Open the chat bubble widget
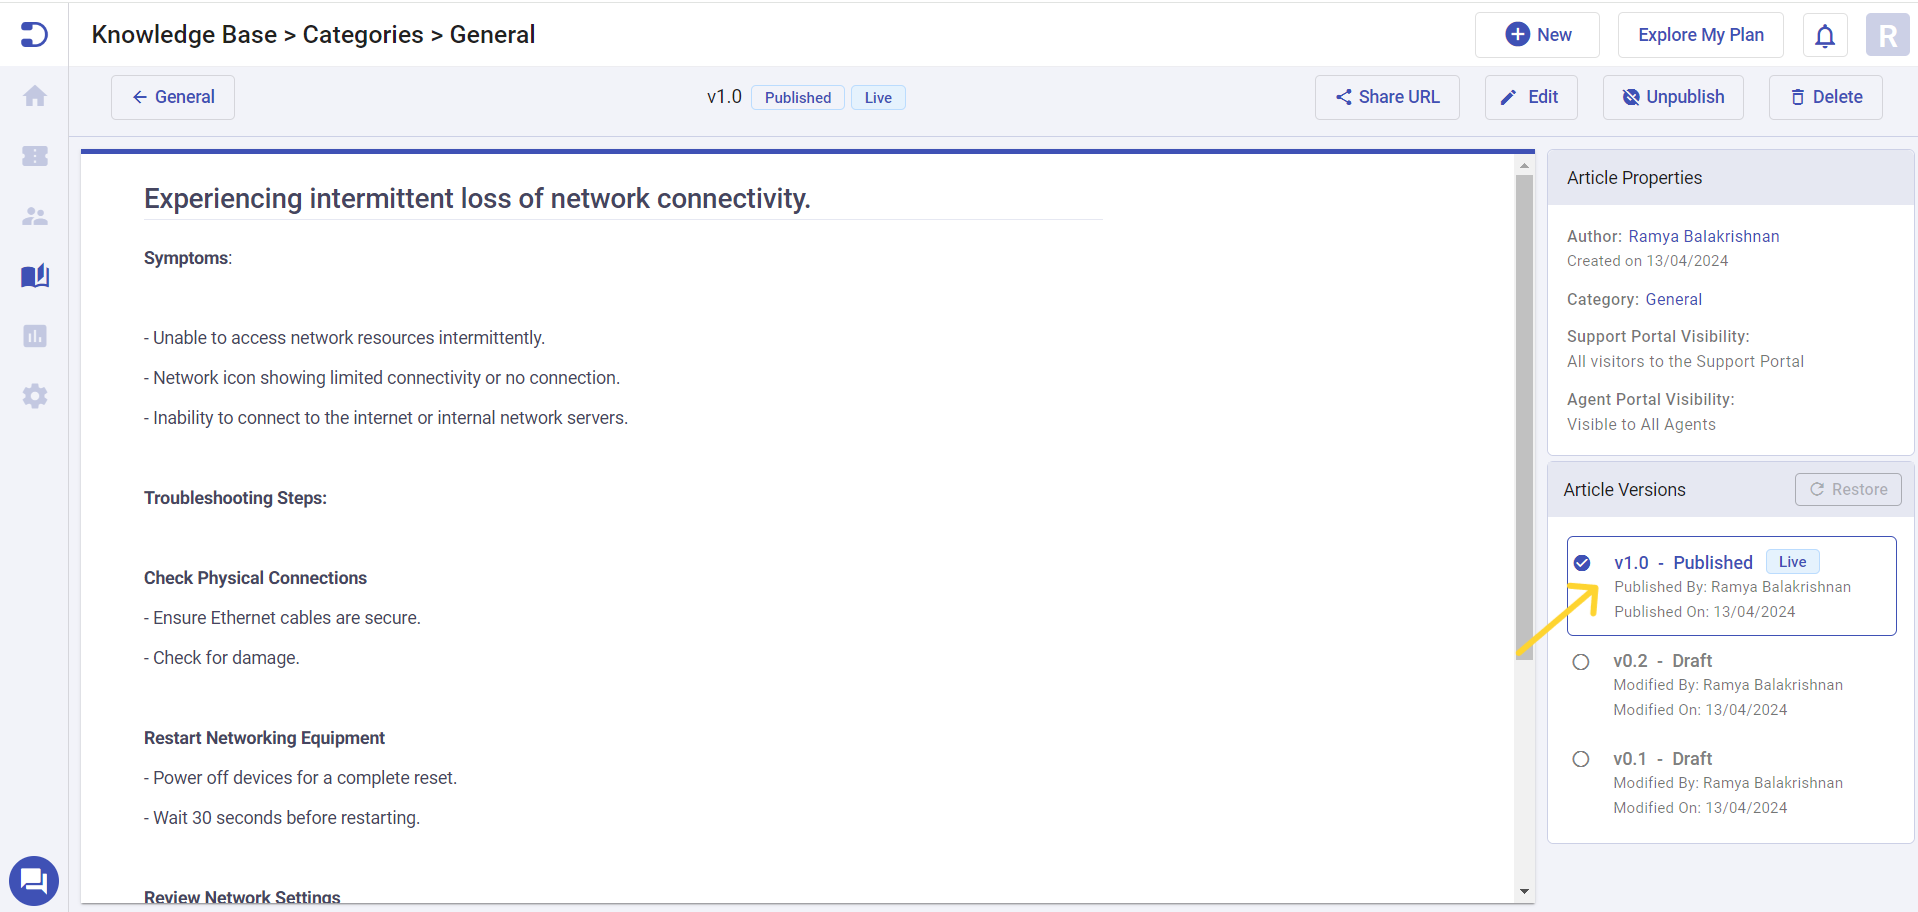The height and width of the screenshot is (912, 1918). click(34, 881)
